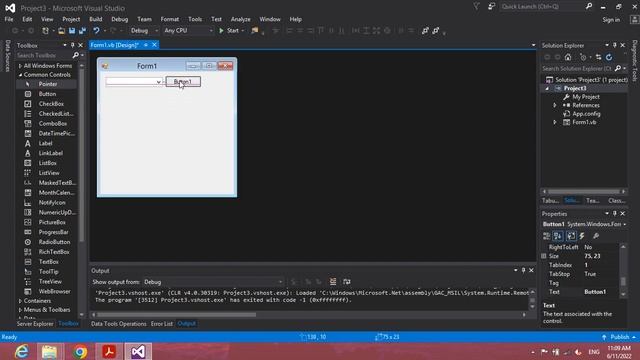Collapse Common Controls toolbox group
Screen dimensions: 640x360
pyautogui.click(x=20, y=75)
